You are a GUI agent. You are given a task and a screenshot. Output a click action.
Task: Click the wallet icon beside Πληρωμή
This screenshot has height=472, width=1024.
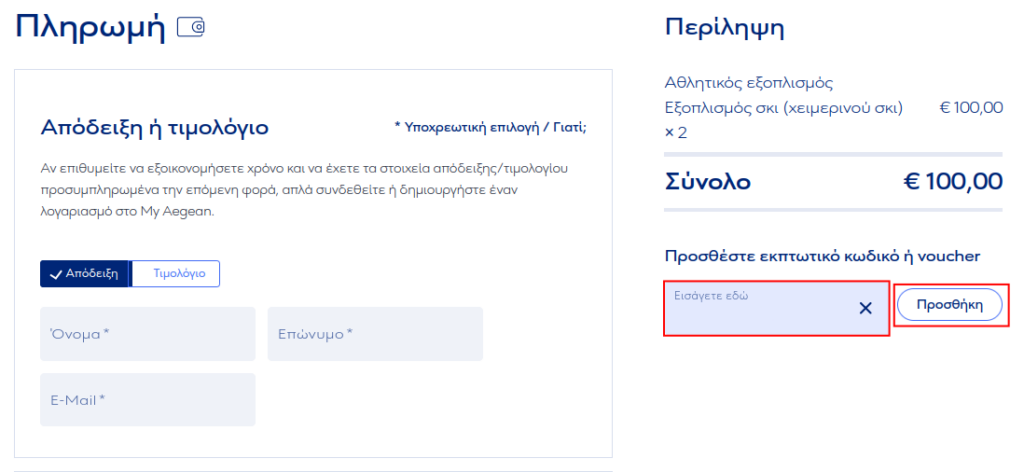(191, 28)
